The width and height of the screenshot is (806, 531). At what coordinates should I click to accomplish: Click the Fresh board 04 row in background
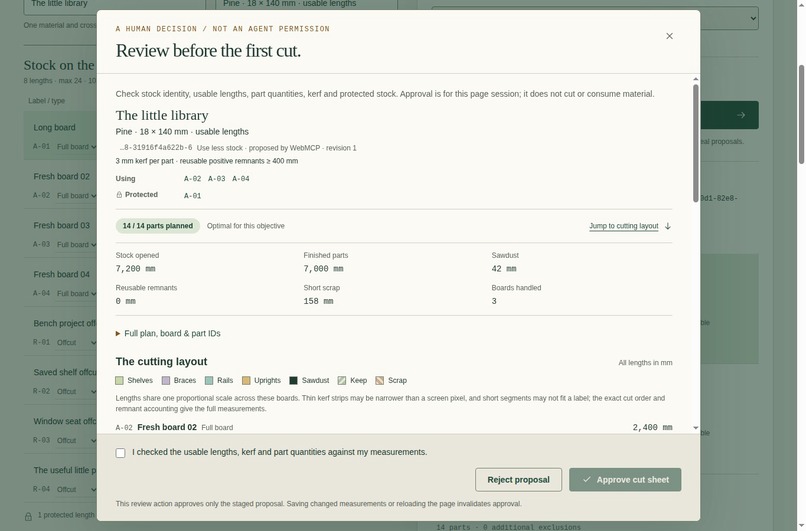coord(60,283)
